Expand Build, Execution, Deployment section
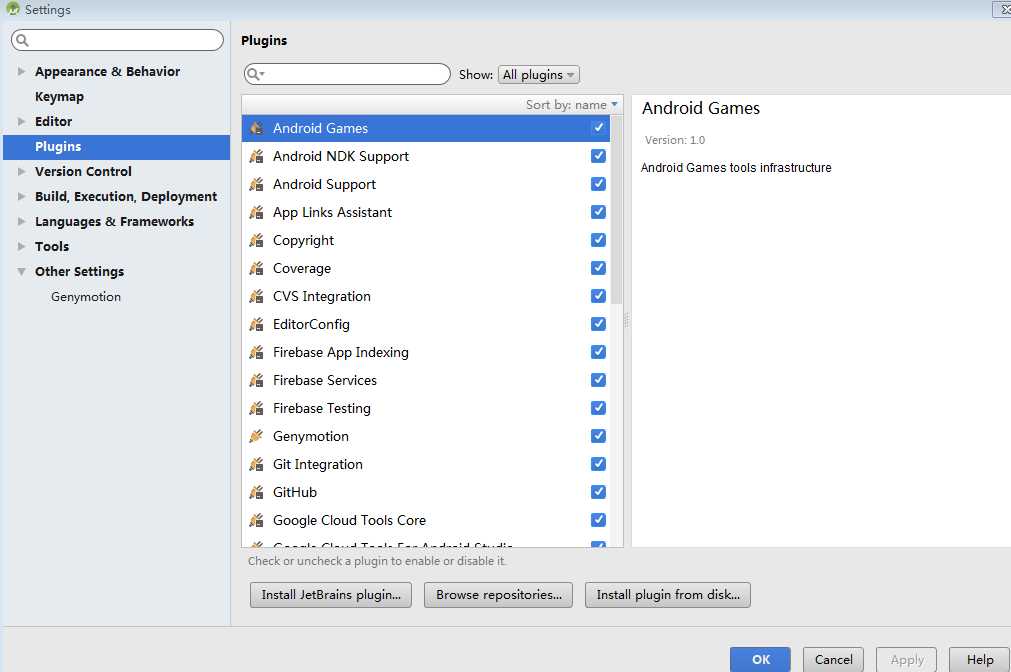Screen dimensions: 1011x672 (x=21, y=196)
